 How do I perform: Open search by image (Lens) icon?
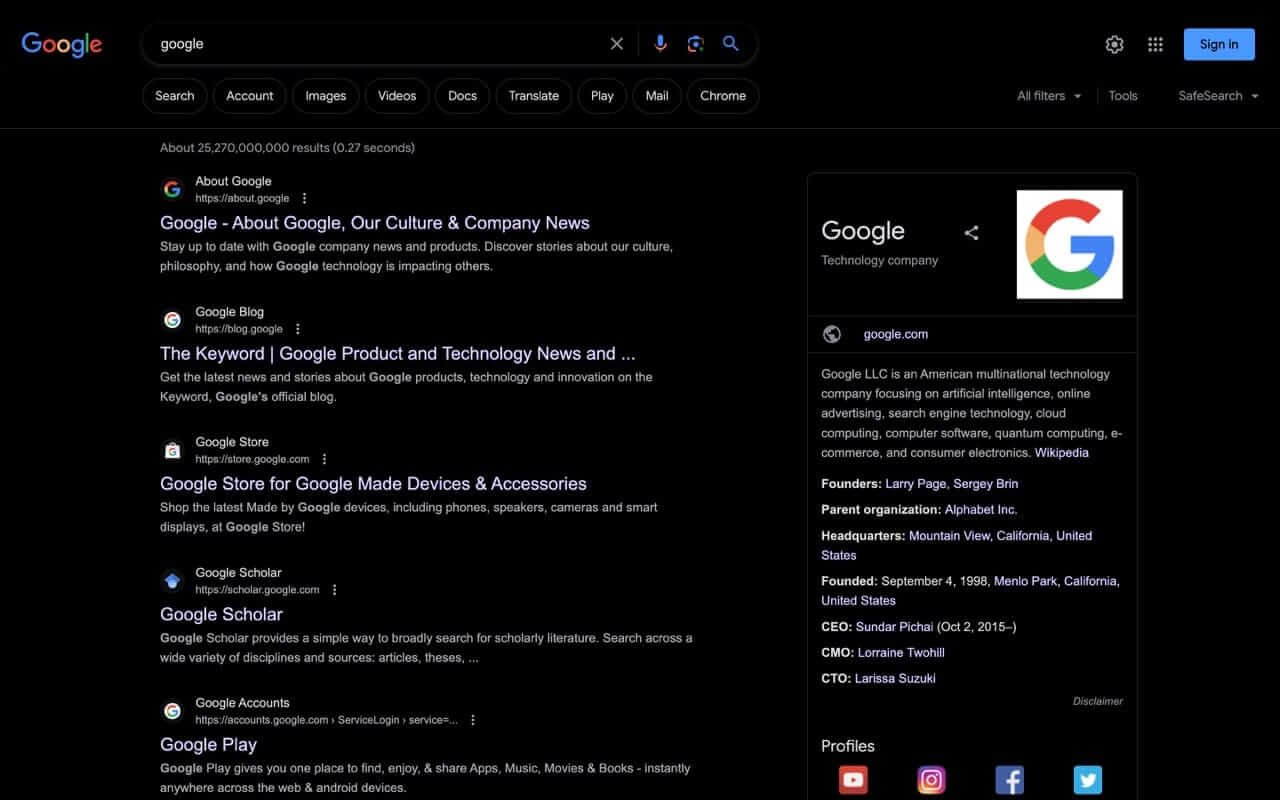click(x=696, y=44)
